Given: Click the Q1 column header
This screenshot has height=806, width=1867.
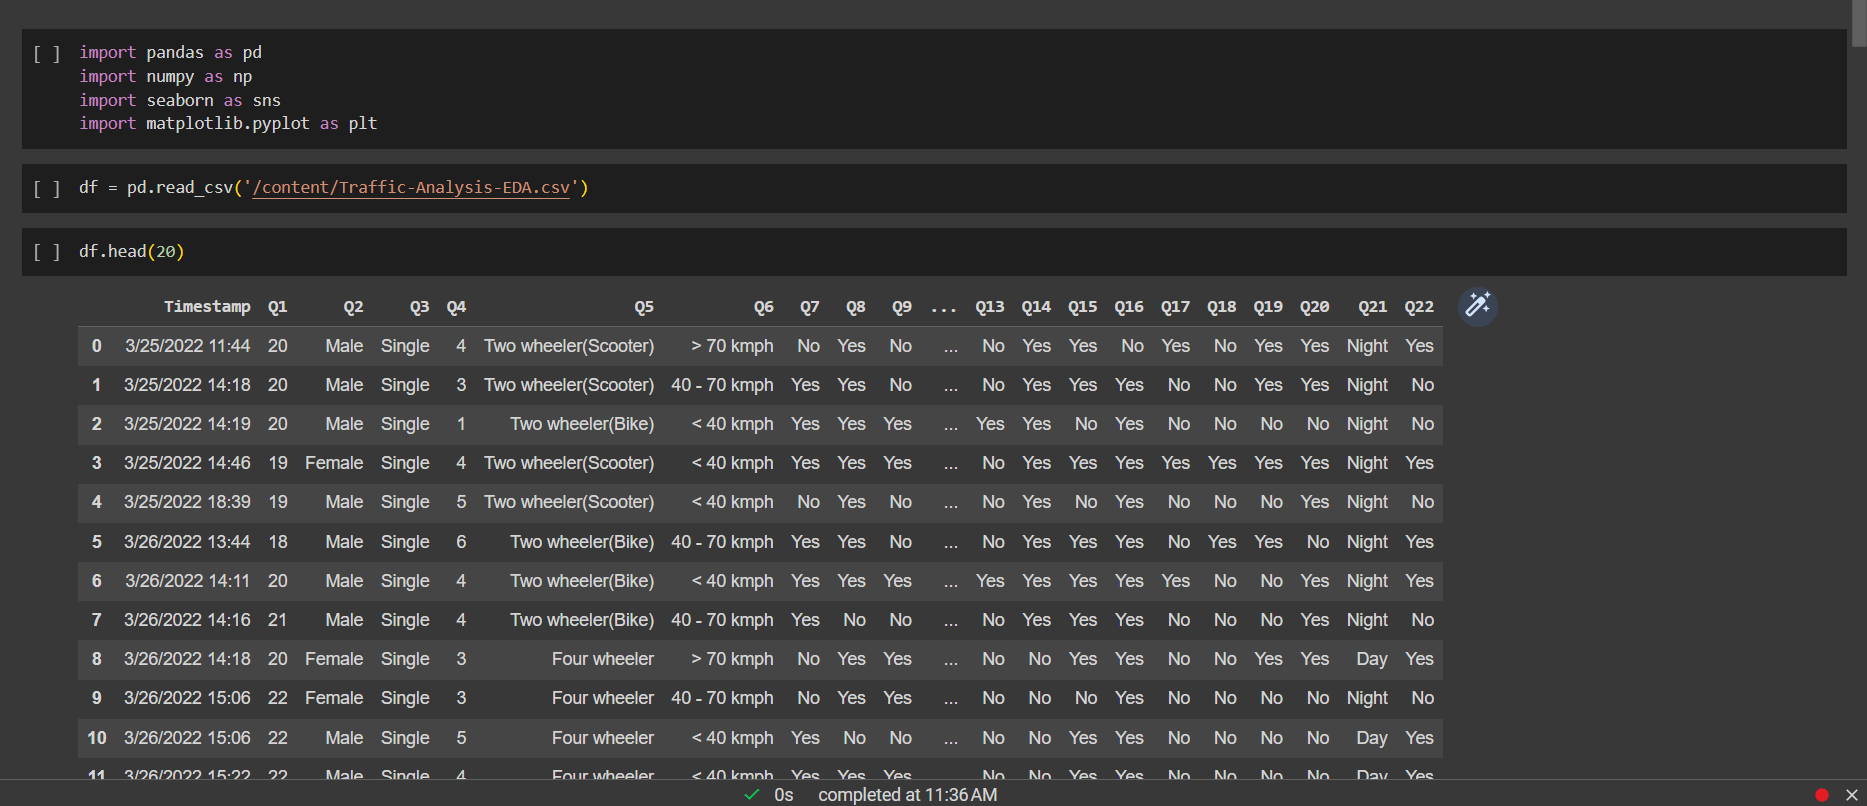Looking at the screenshot, I should 277,307.
